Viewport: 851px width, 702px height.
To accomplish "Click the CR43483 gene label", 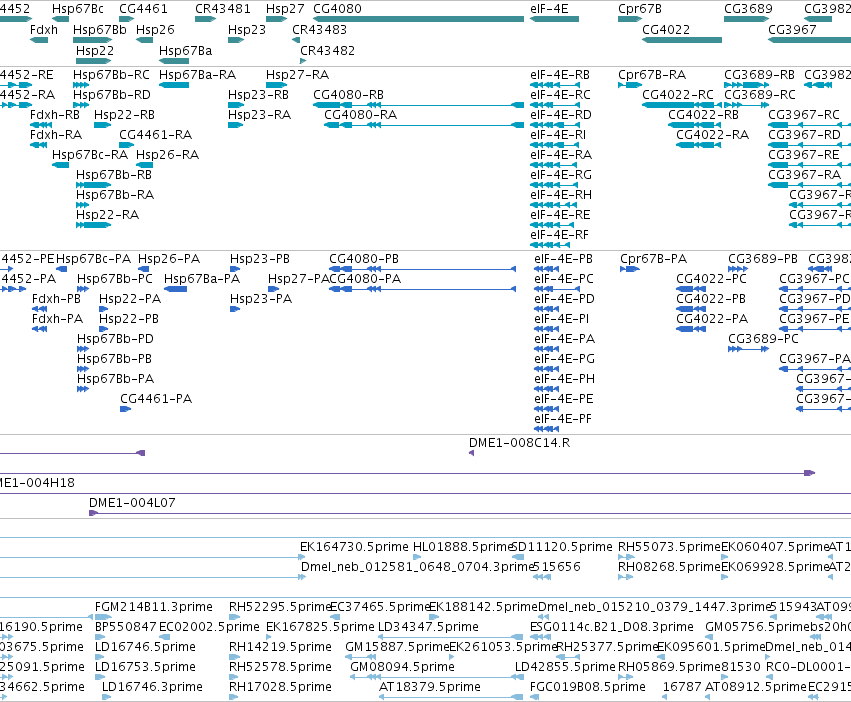I will 319,29.
